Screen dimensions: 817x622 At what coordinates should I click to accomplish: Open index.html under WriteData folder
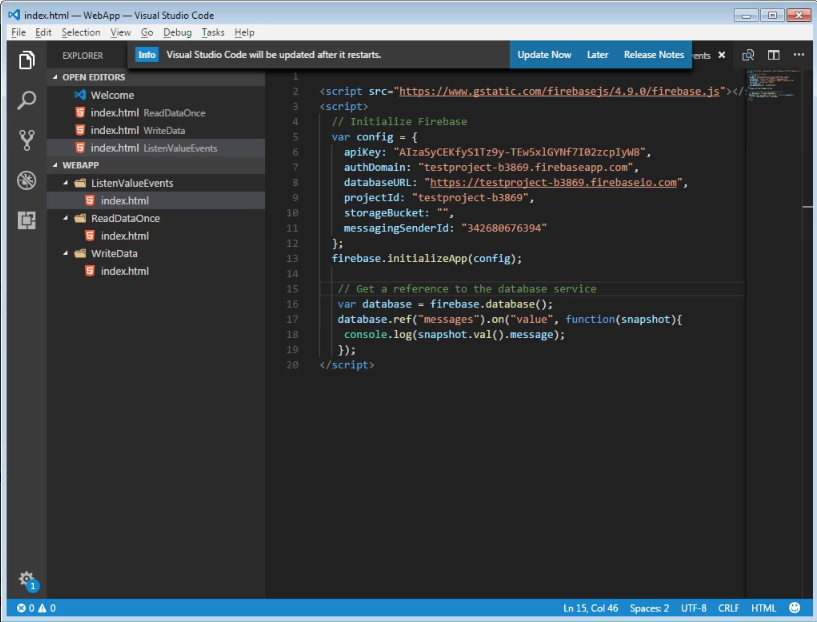[156, 271]
